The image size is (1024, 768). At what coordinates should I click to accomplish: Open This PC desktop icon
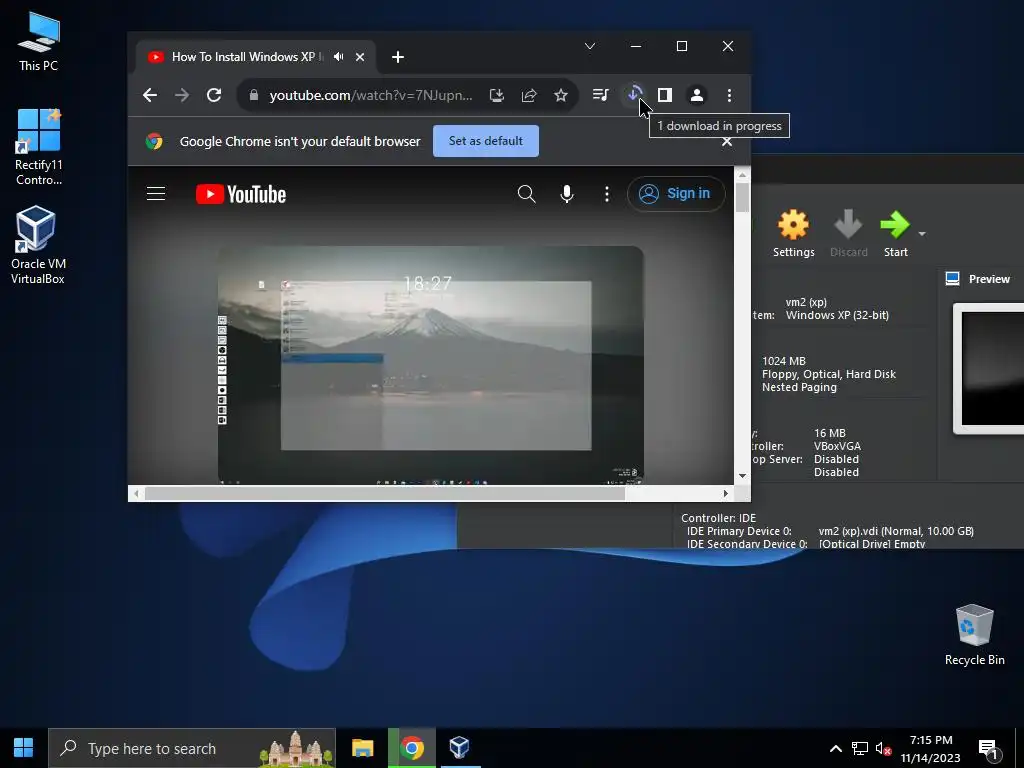(x=39, y=42)
